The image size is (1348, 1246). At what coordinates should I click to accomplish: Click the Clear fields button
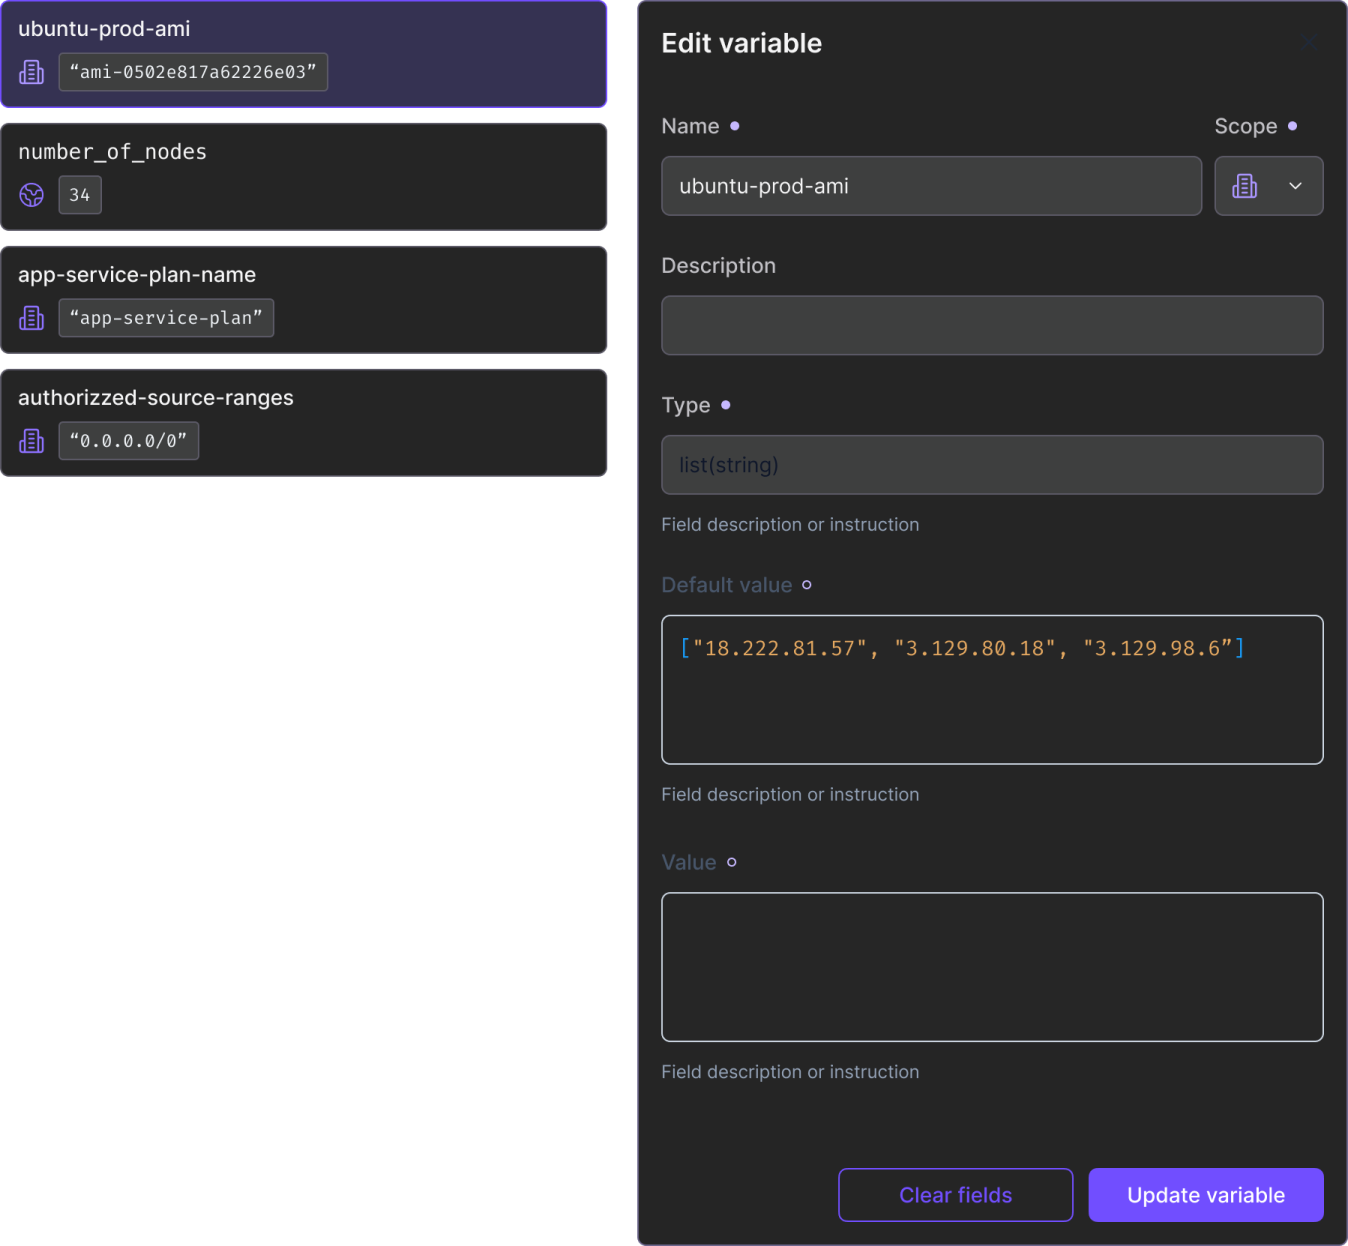pyautogui.click(x=954, y=1195)
